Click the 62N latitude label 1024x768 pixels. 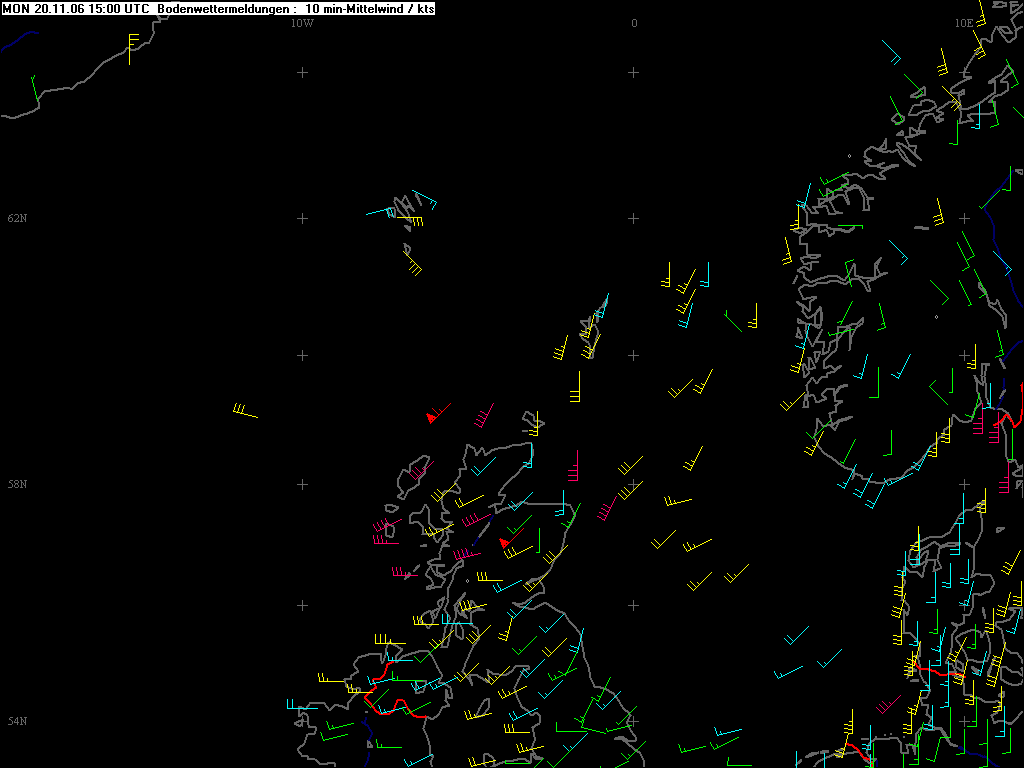tap(17, 218)
